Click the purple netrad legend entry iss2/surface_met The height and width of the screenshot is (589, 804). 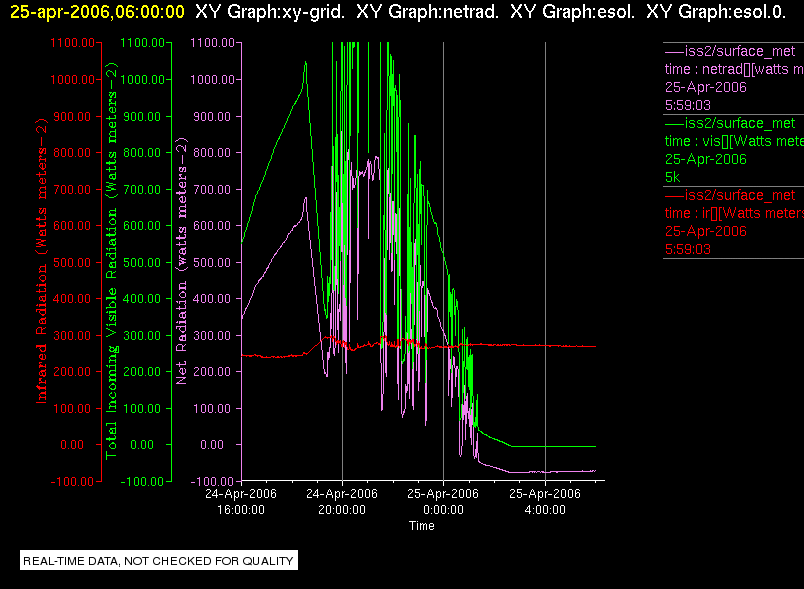tap(730, 51)
